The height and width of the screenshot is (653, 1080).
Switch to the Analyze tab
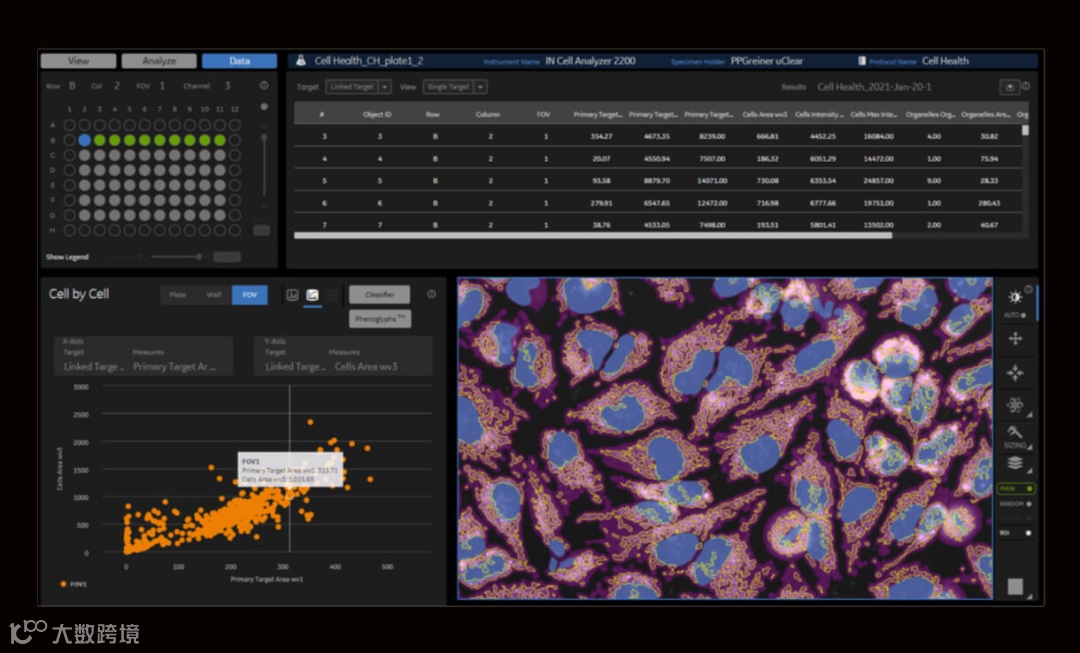tap(159, 61)
